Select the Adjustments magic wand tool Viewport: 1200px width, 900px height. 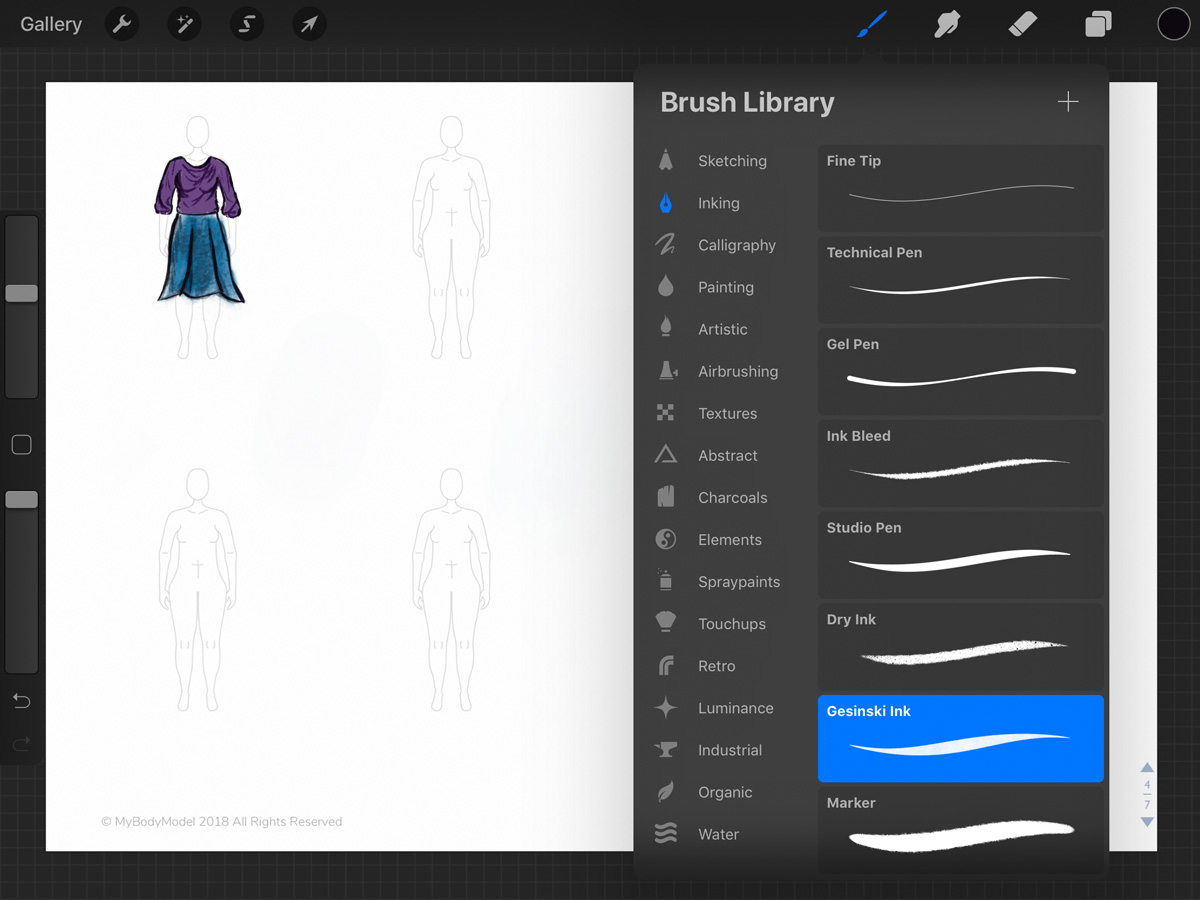click(x=184, y=23)
